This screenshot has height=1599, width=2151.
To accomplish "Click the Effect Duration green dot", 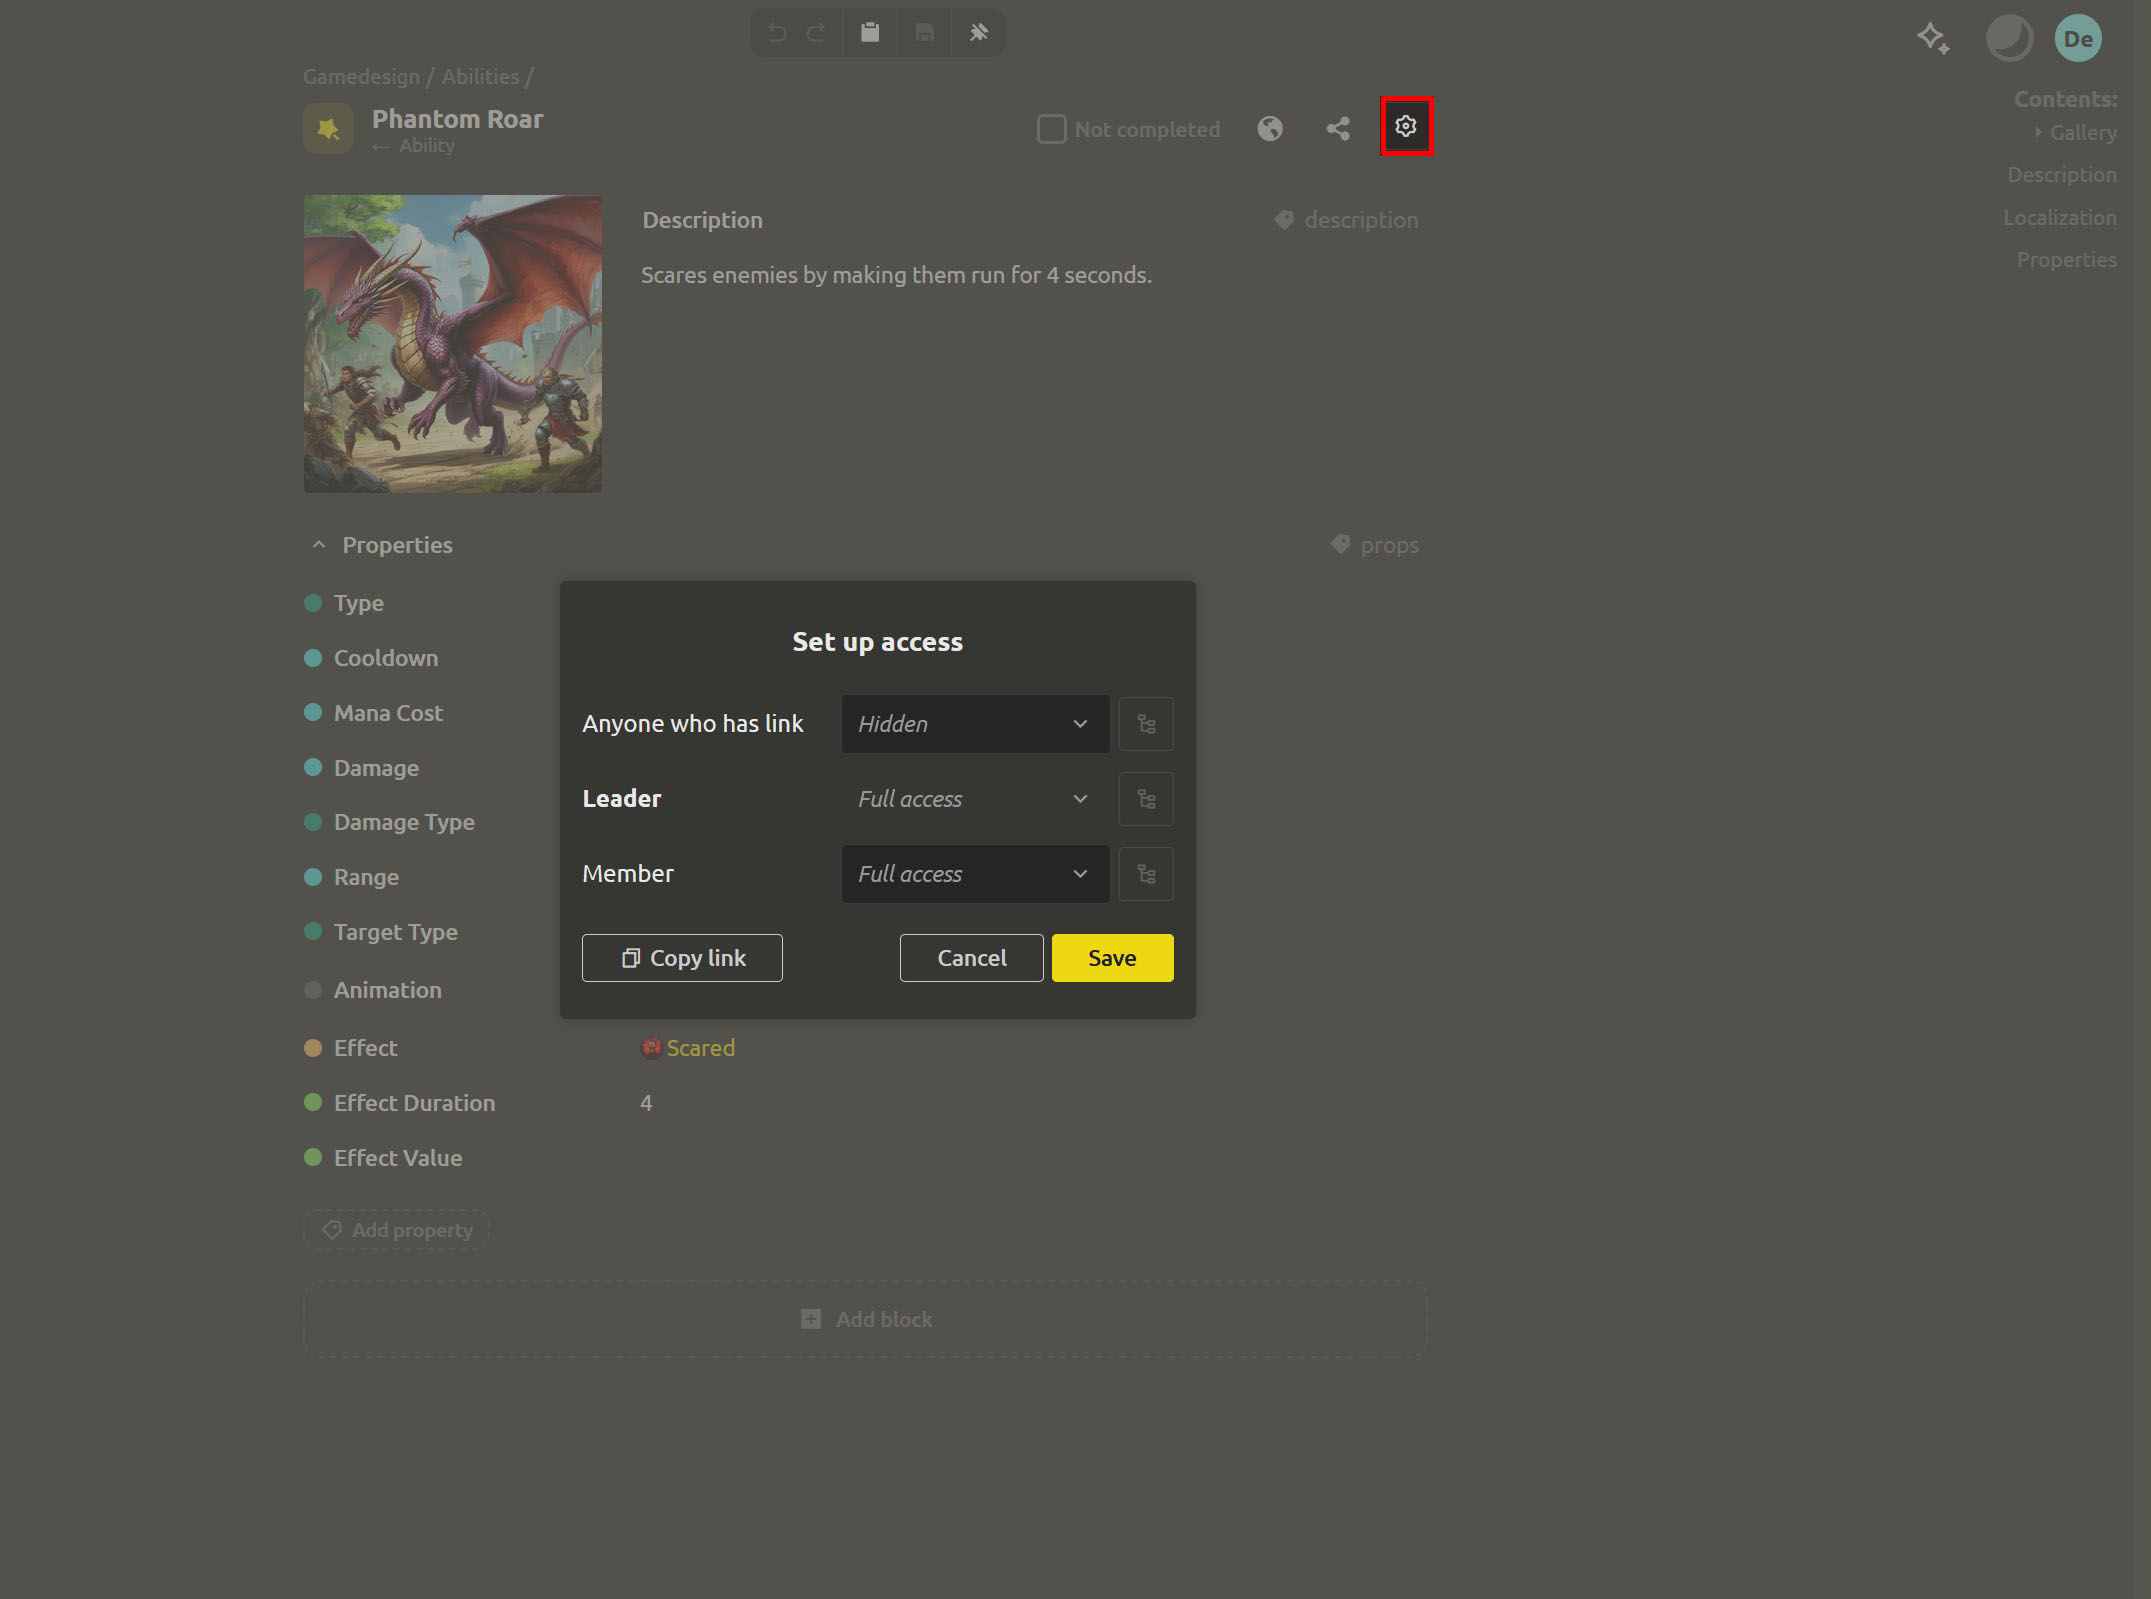I will pyautogui.click(x=313, y=1102).
